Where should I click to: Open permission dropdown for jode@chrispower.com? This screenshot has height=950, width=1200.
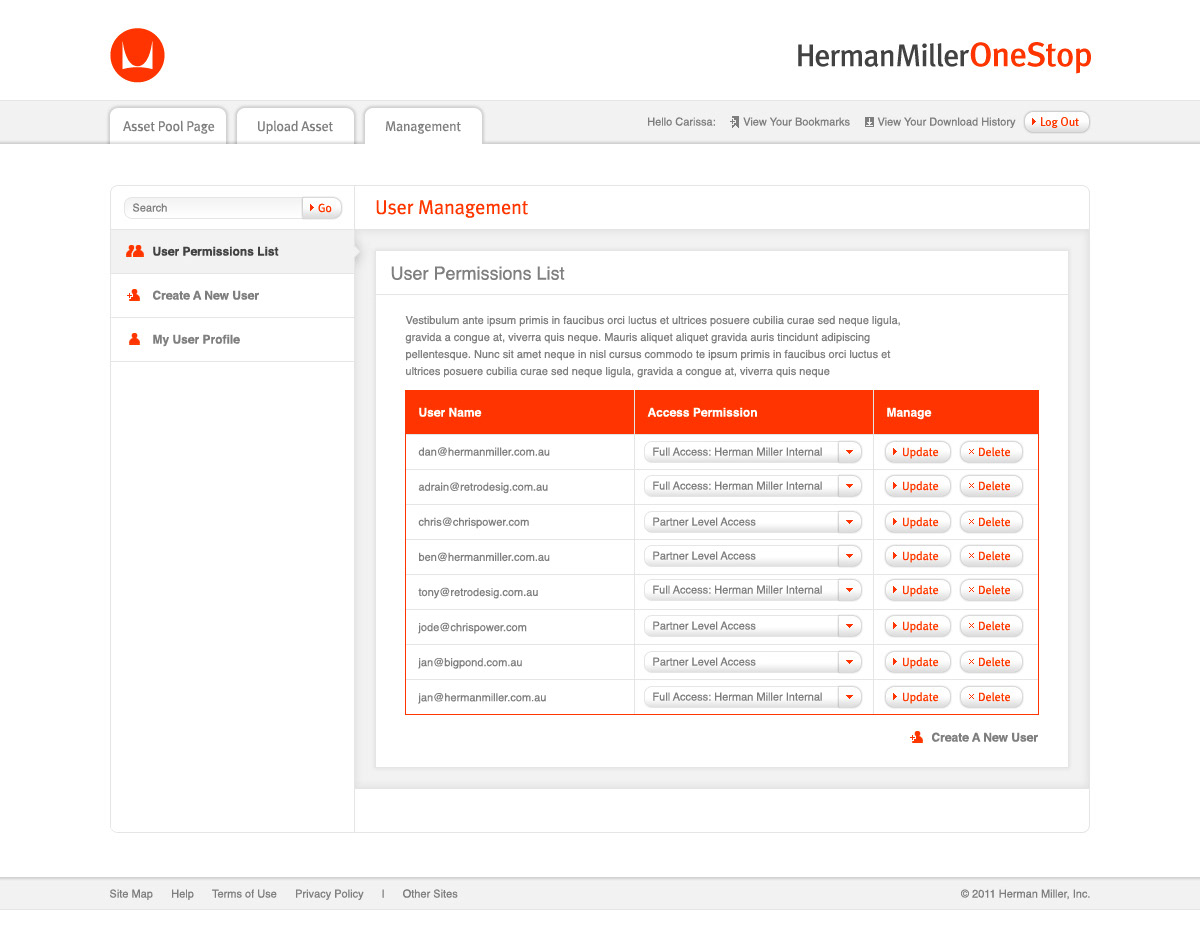click(x=849, y=626)
